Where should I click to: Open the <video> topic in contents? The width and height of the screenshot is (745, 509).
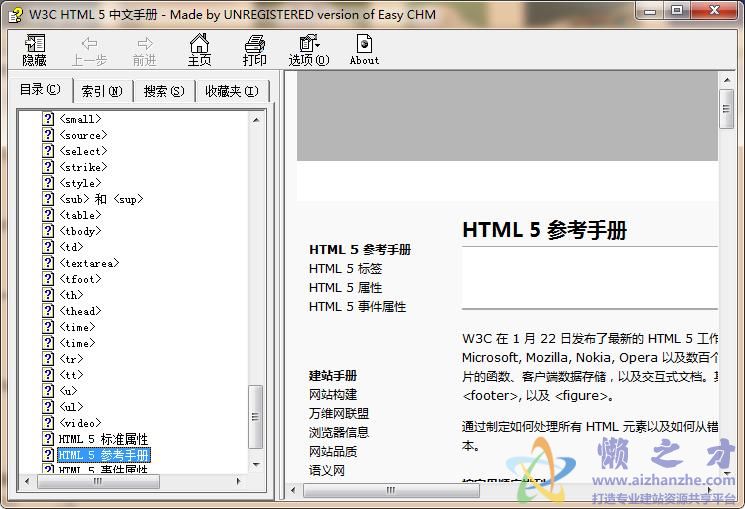[x=80, y=423]
